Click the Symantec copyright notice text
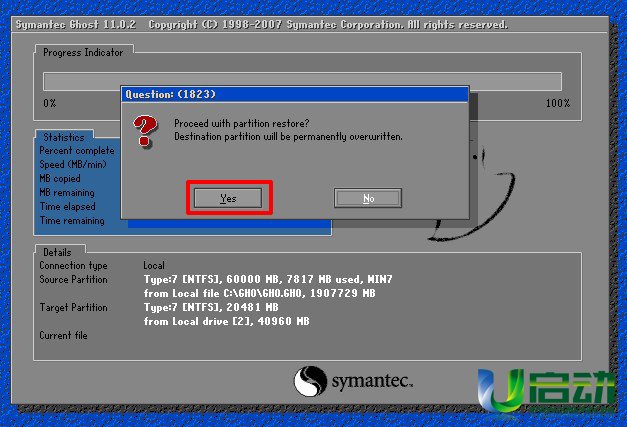This screenshot has height=427, width=627. click(x=328, y=25)
